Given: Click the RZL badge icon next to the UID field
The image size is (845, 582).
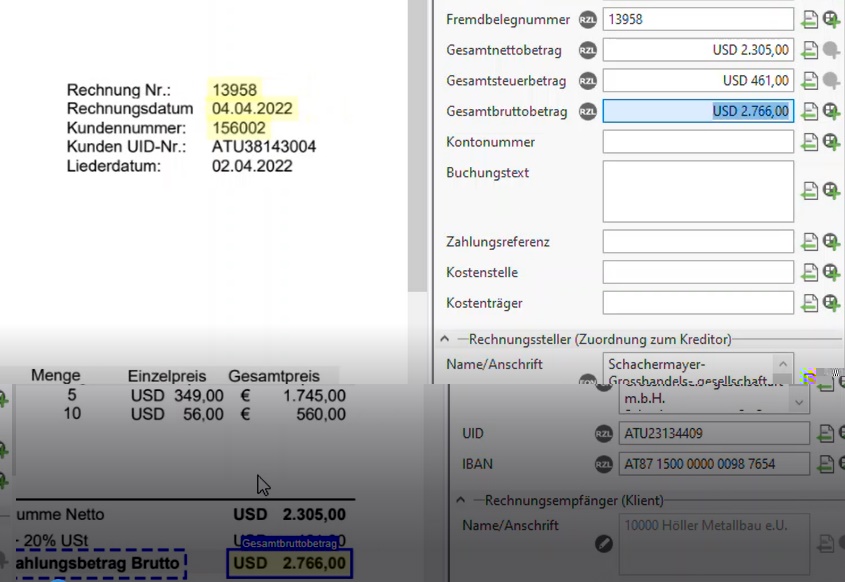Looking at the screenshot, I should [x=602, y=433].
